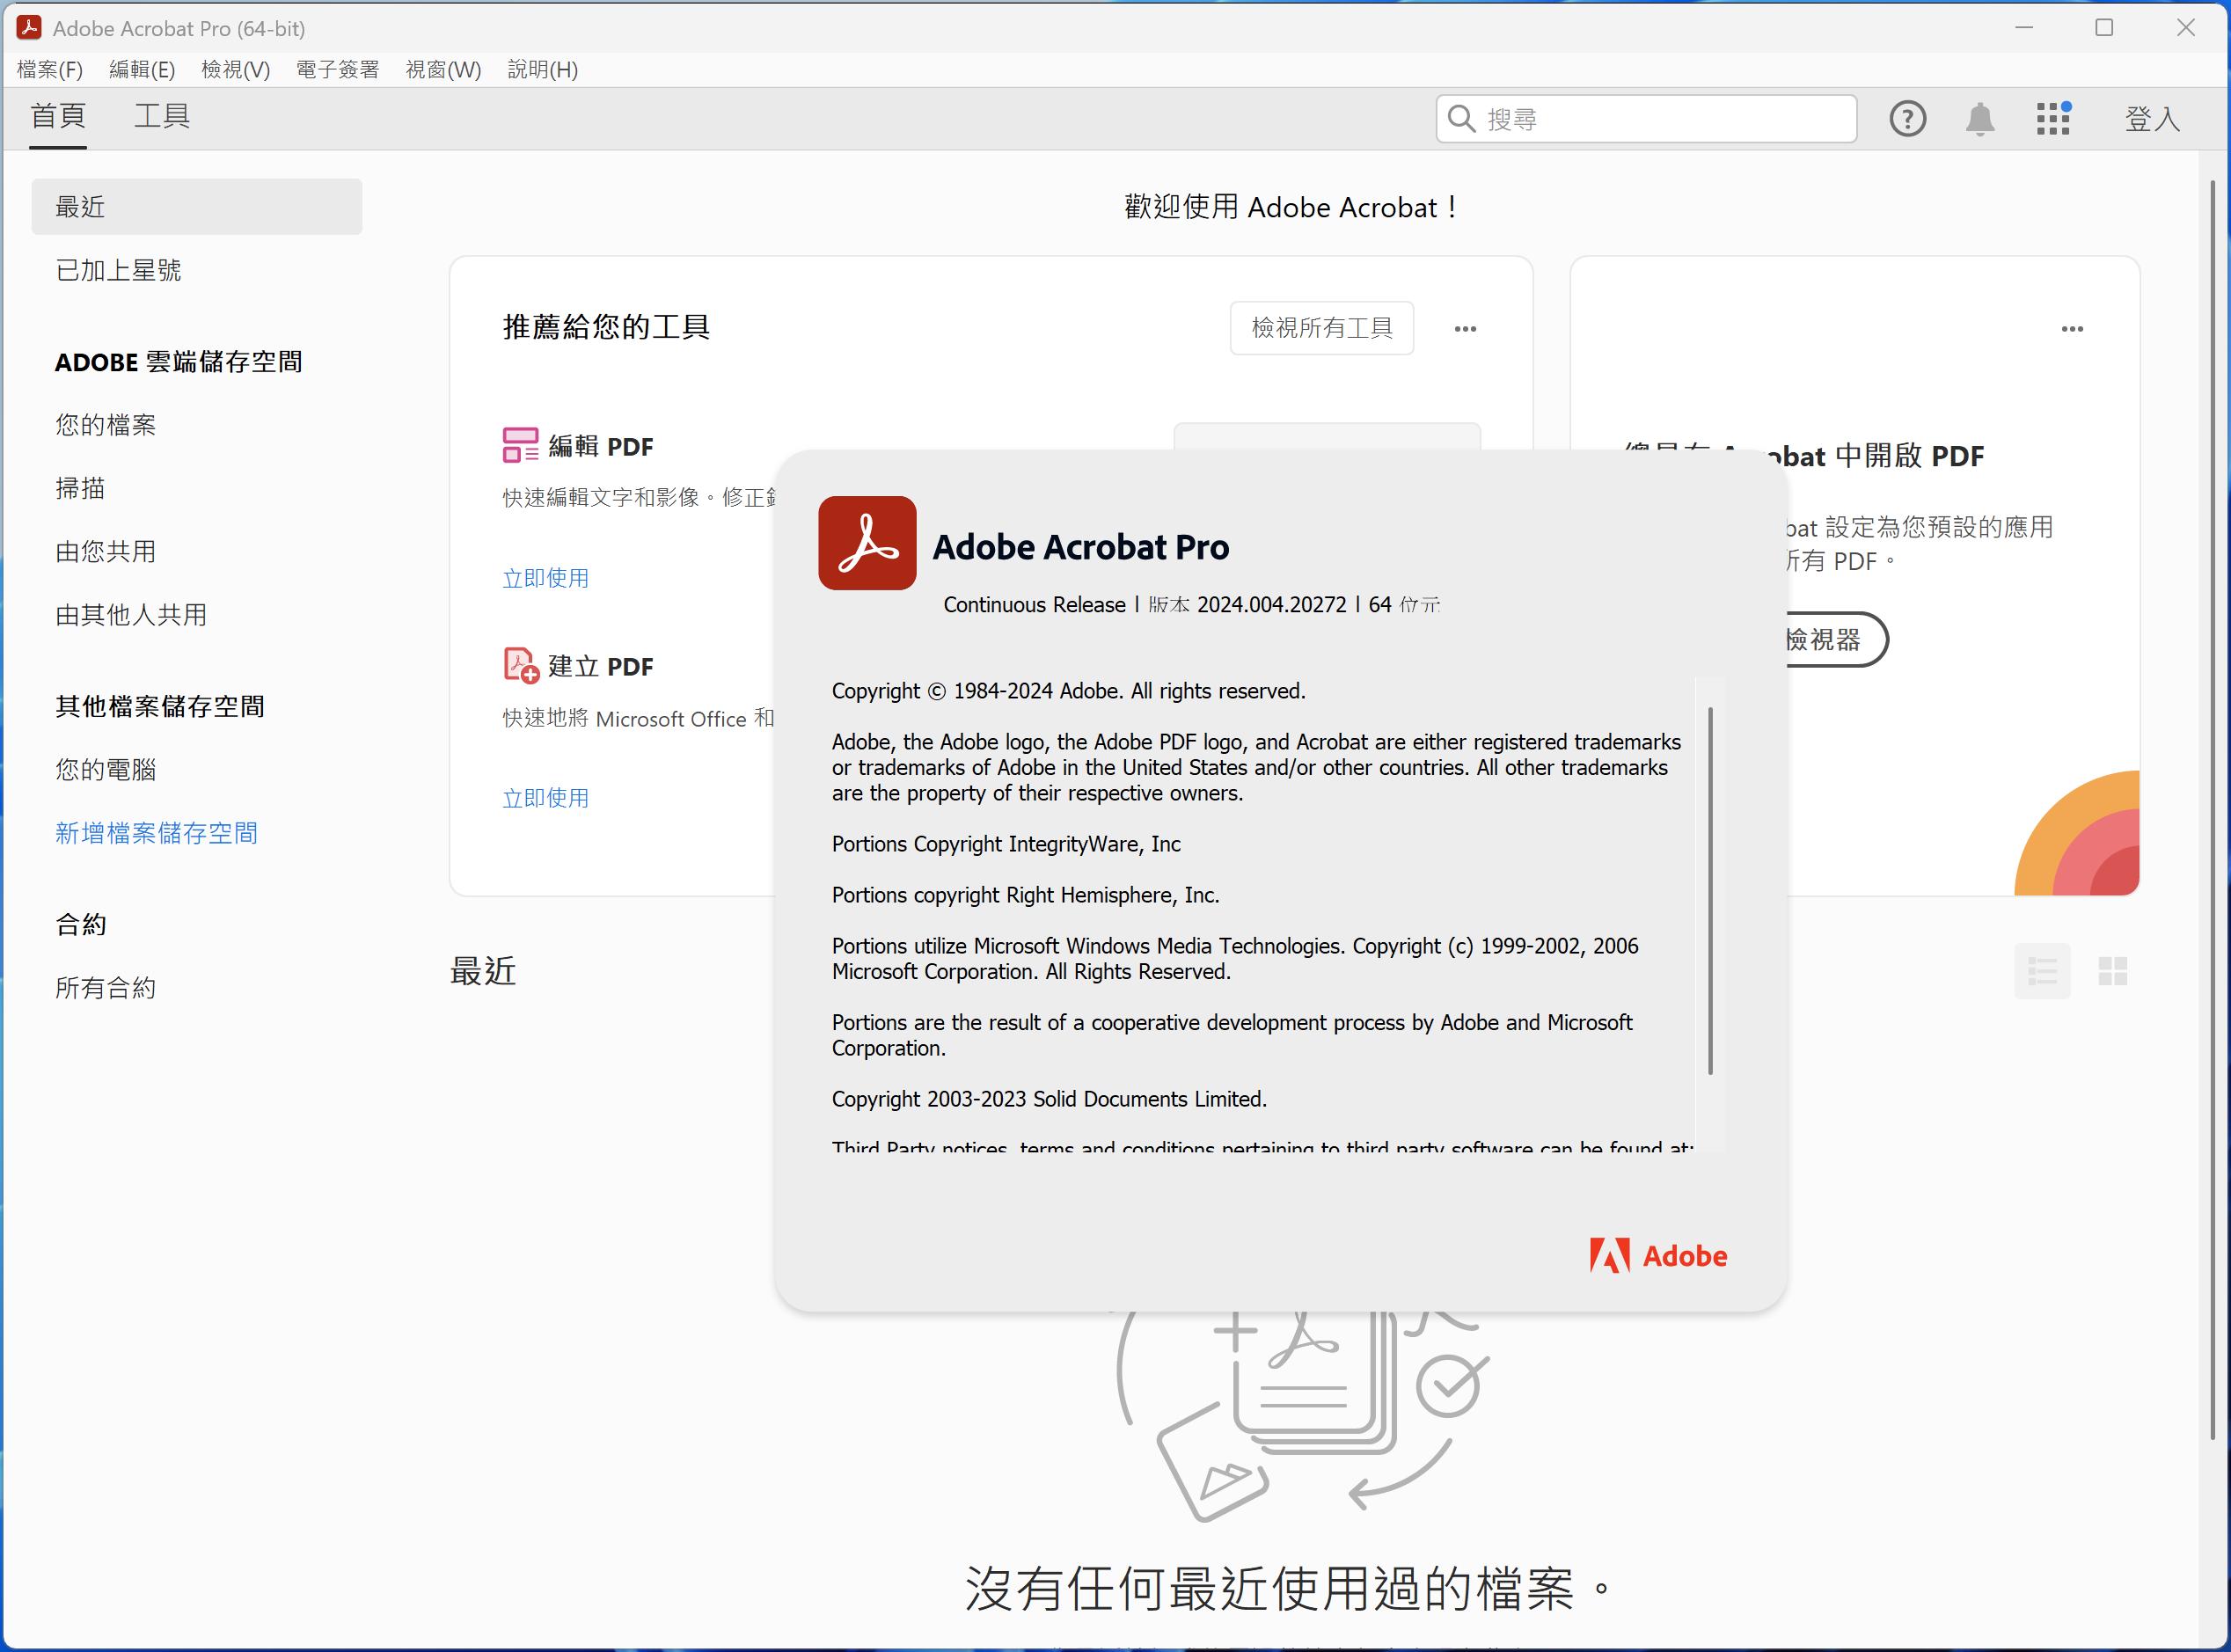Click the About dialog text scrollbar
Viewport: 2231px width, 1652px height.
1710,890
